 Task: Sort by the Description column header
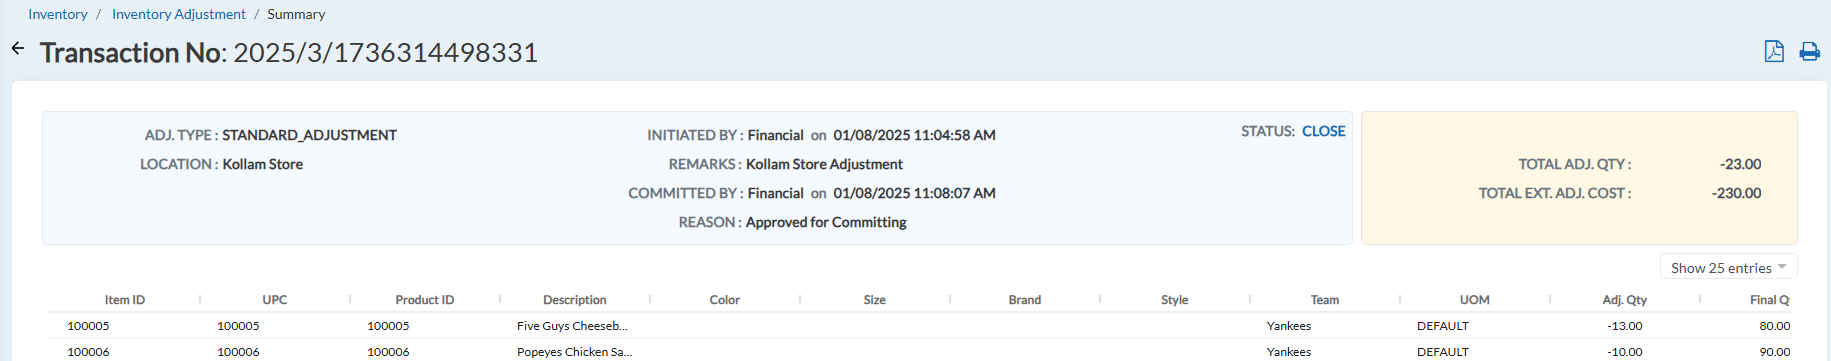(x=575, y=299)
